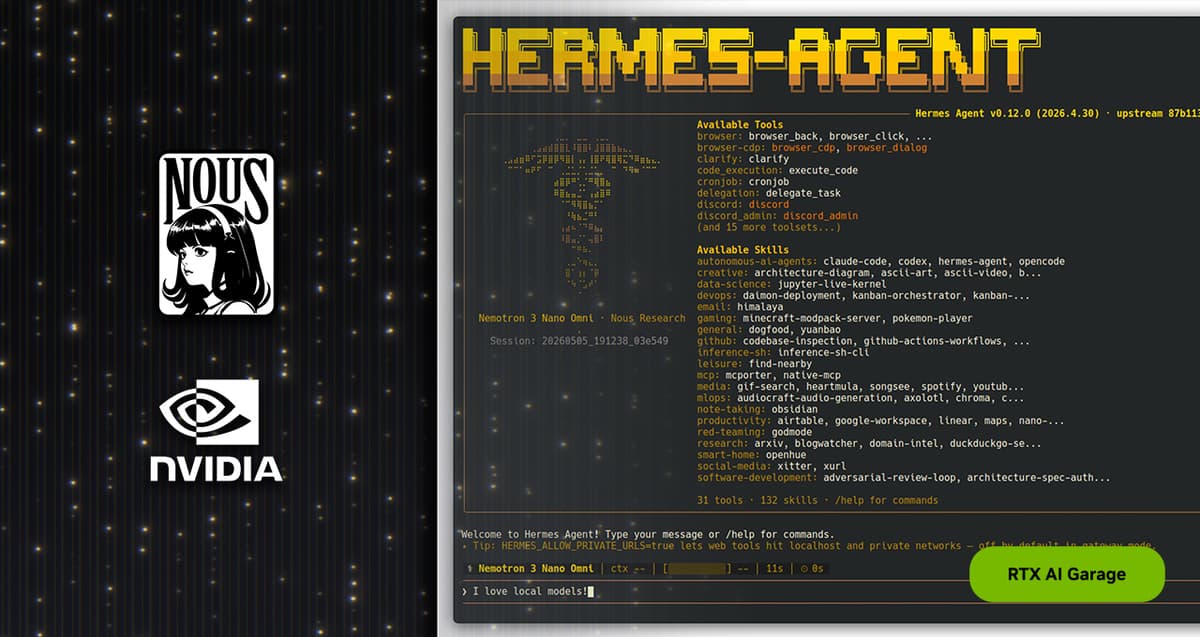Viewport: 1200px width, 637px height.
Task: Click the 'cronjob: cronjob' row
Action: coord(743,181)
